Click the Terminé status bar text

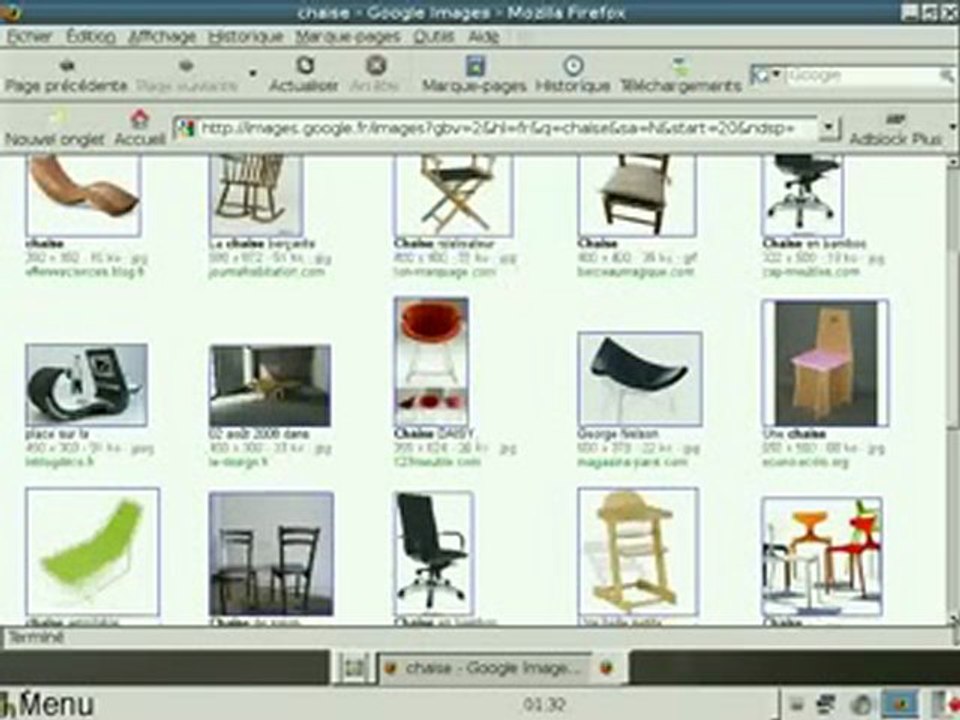[x=36, y=637]
